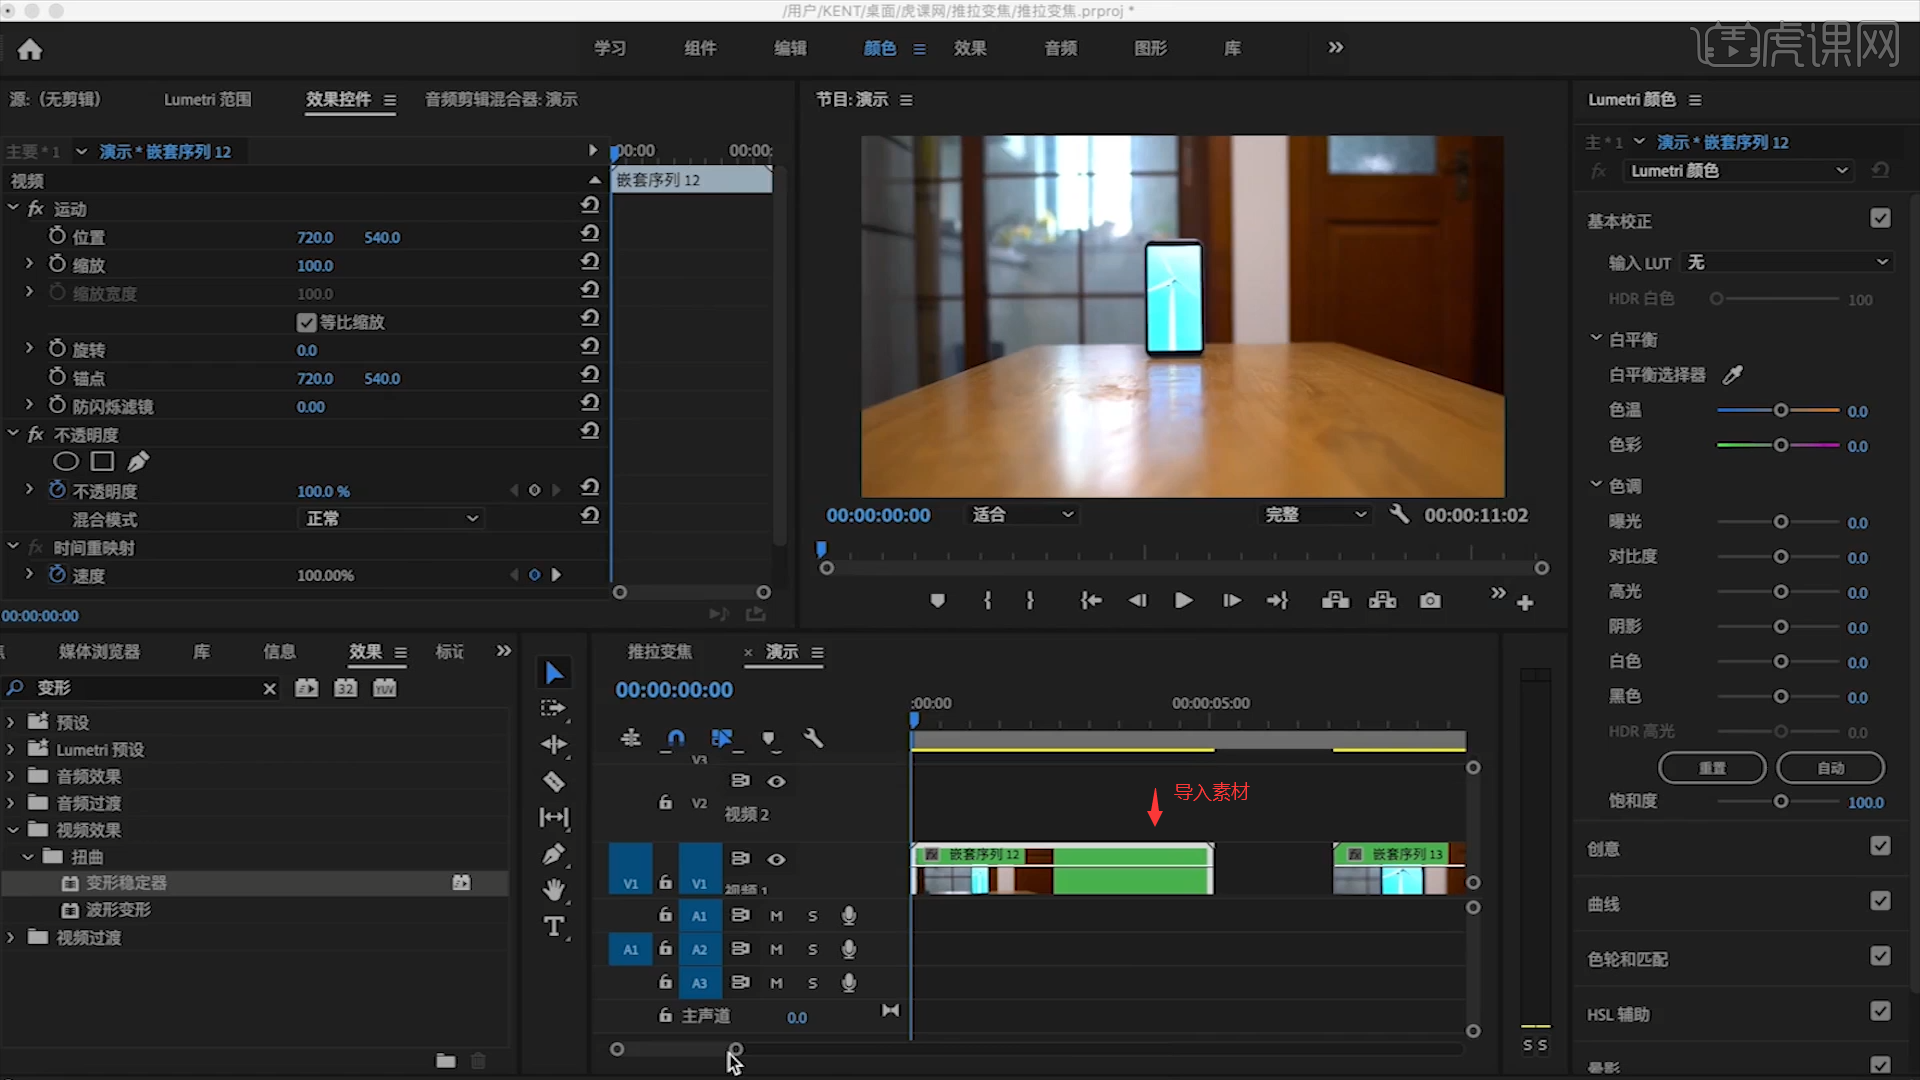The width and height of the screenshot is (1920, 1080).
Task: Uncheck Uniform Scale checkbox
Action: point(306,322)
